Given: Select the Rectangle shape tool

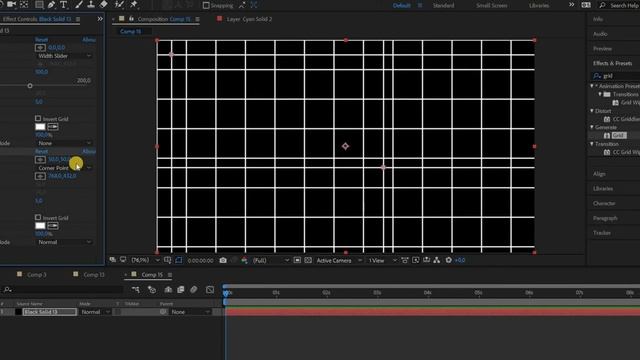Looking at the screenshot, I should 39,4.
